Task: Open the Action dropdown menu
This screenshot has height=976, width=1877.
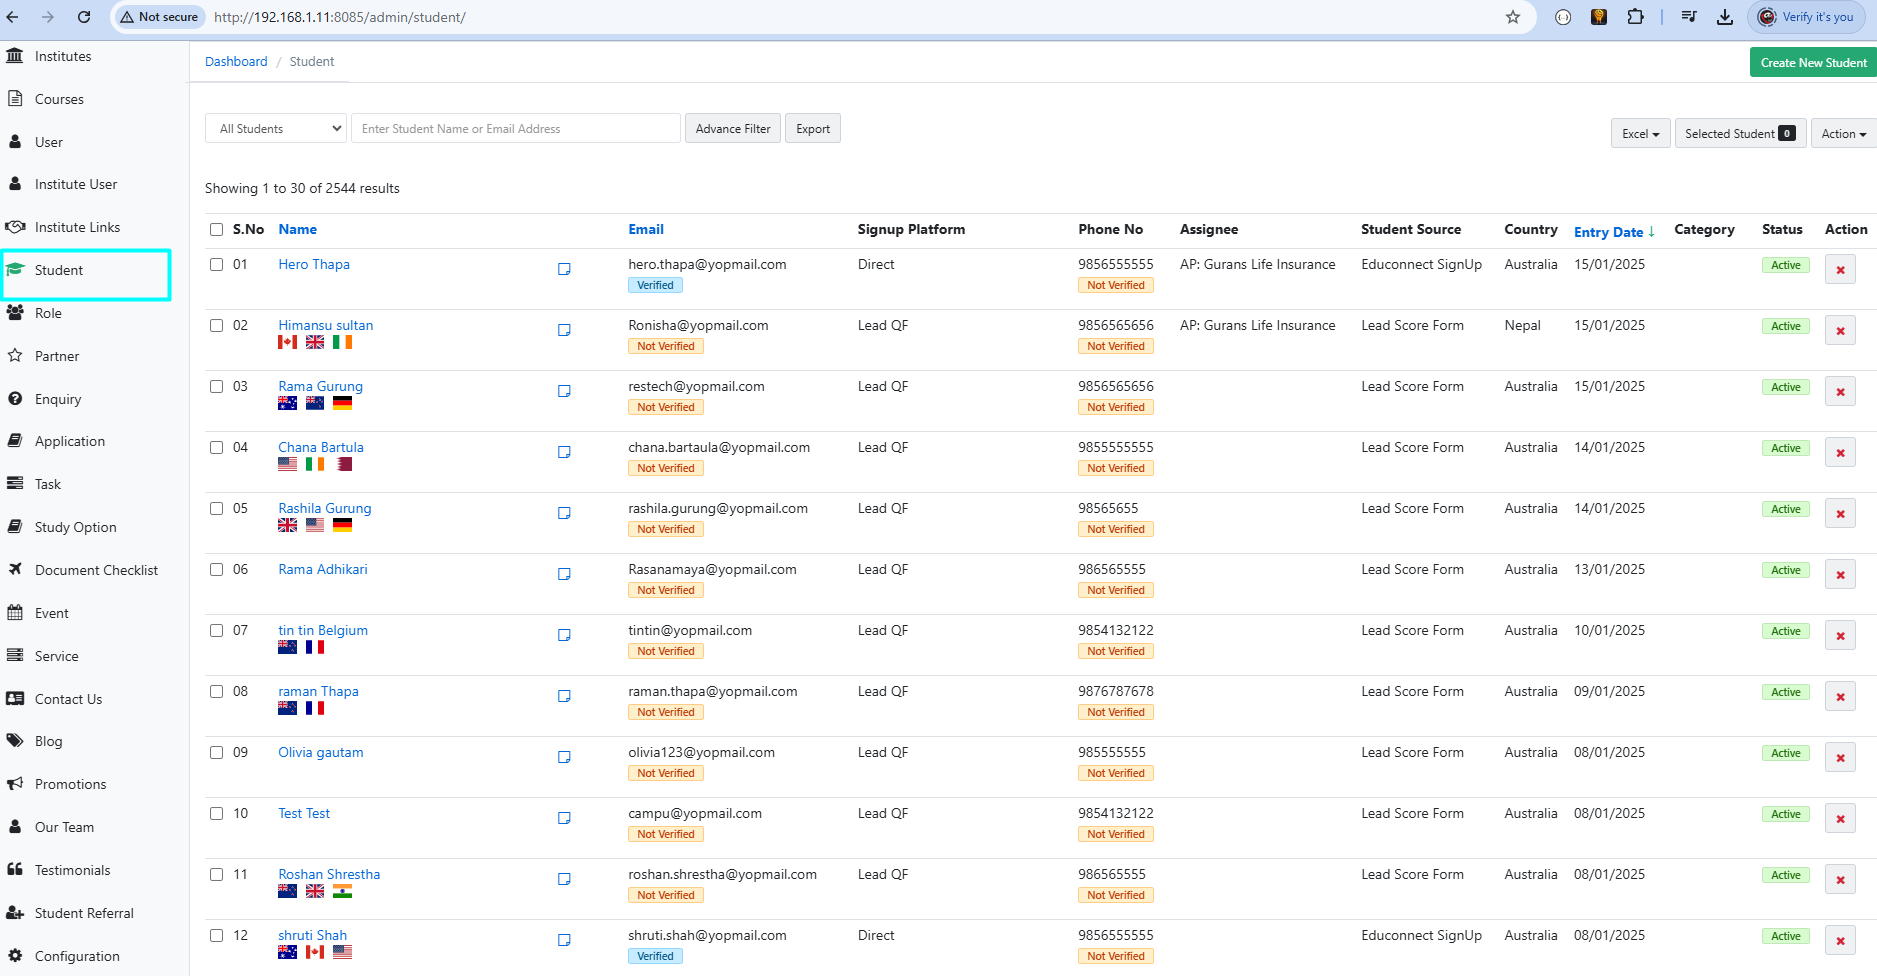Action: pyautogui.click(x=1843, y=134)
